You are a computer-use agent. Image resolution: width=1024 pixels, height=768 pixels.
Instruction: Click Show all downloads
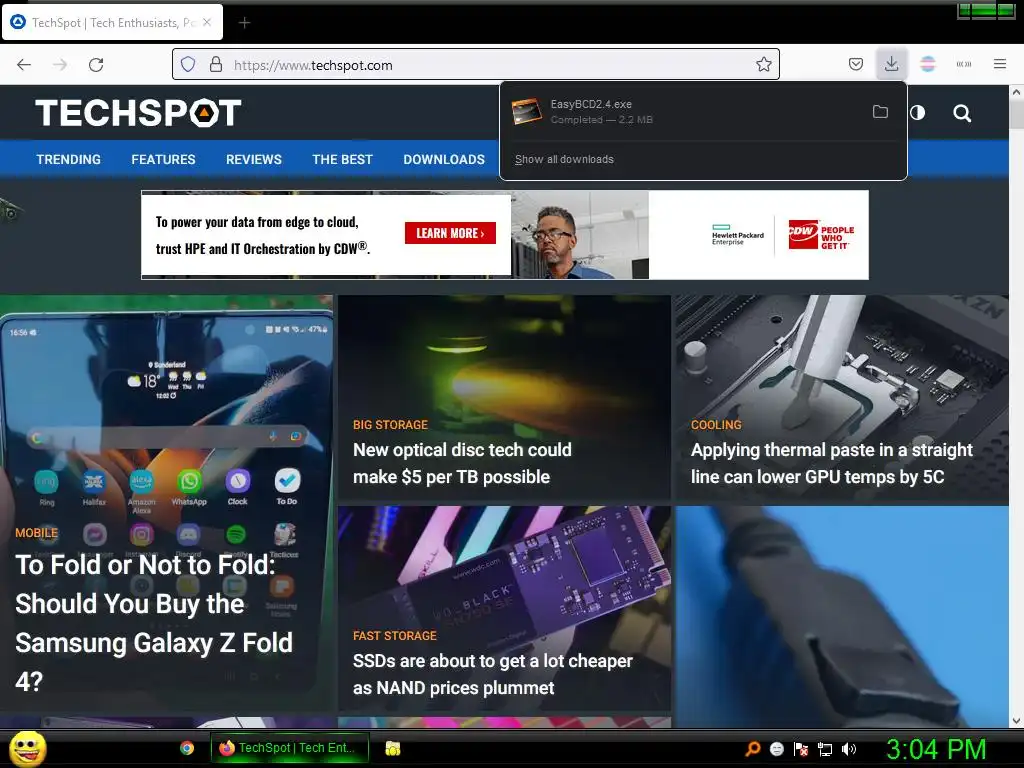564,159
